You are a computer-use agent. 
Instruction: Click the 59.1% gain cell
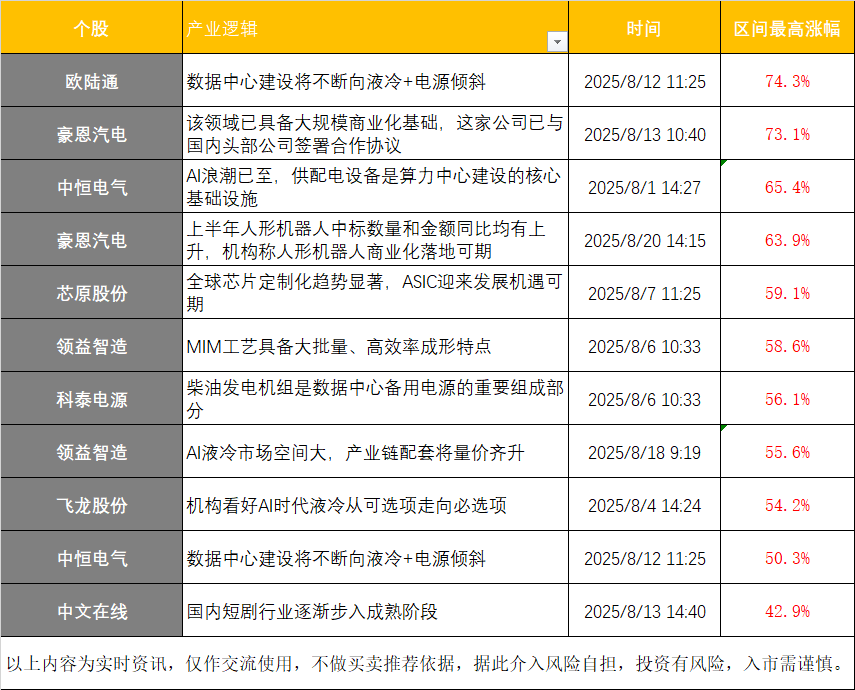pyautogui.click(x=787, y=292)
